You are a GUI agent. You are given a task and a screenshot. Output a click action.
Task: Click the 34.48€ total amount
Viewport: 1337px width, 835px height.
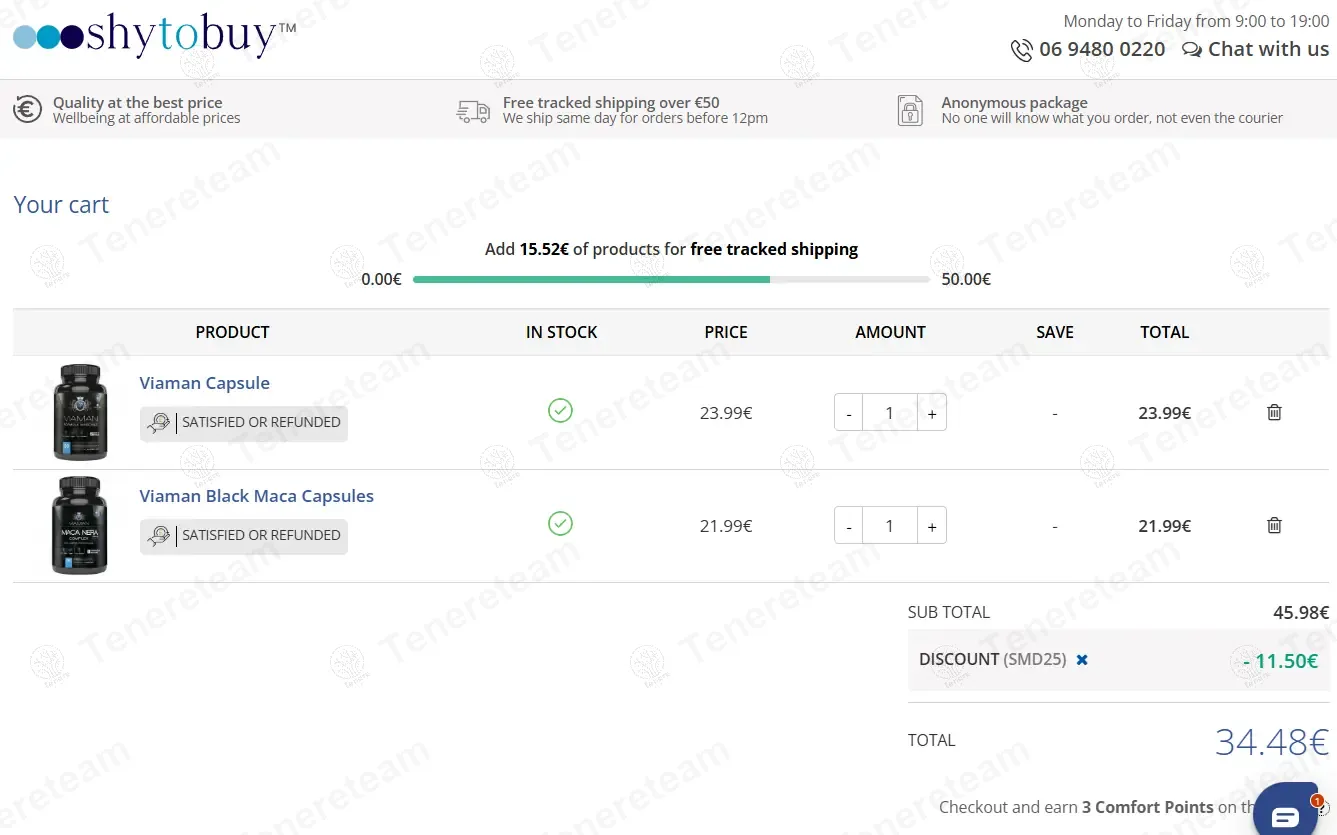(1272, 741)
